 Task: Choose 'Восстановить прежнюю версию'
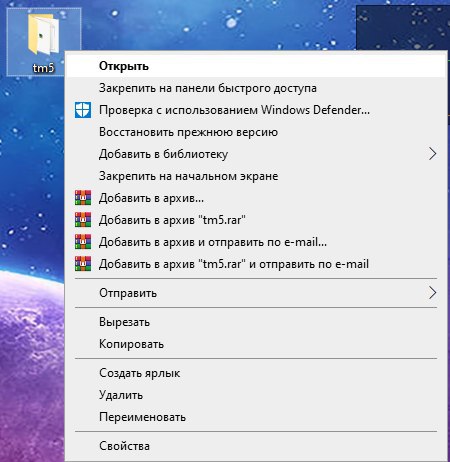click(256, 132)
